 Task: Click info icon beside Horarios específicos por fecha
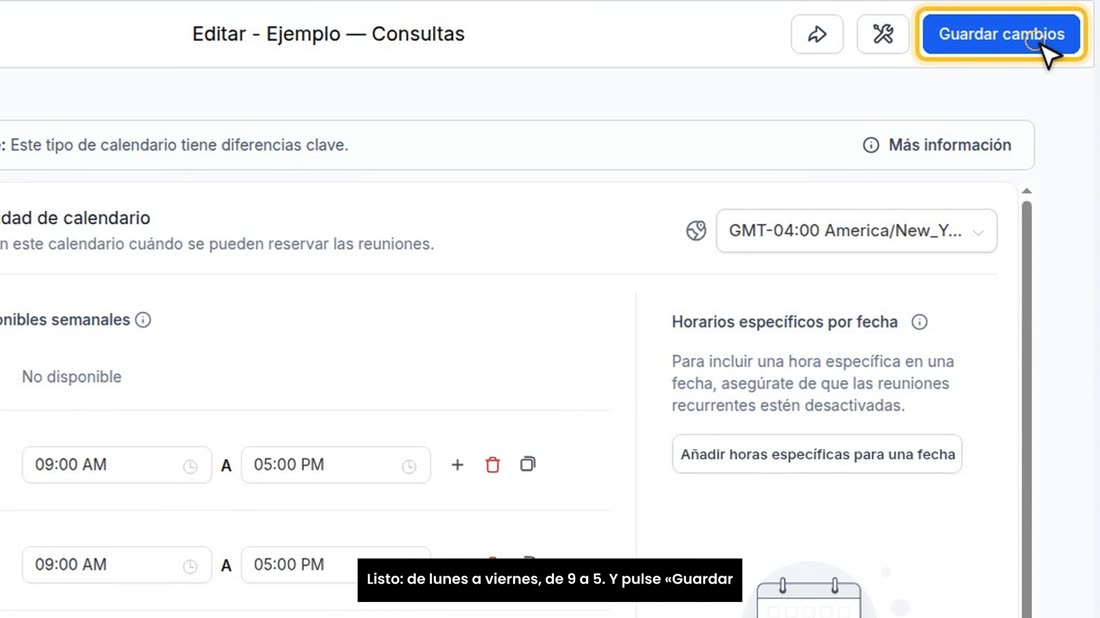tap(919, 322)
